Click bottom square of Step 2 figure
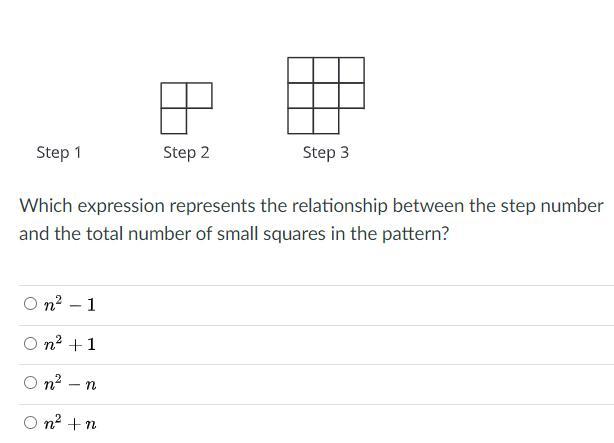The width and height of the screenshot is (614, 443). tap(173, 121)
